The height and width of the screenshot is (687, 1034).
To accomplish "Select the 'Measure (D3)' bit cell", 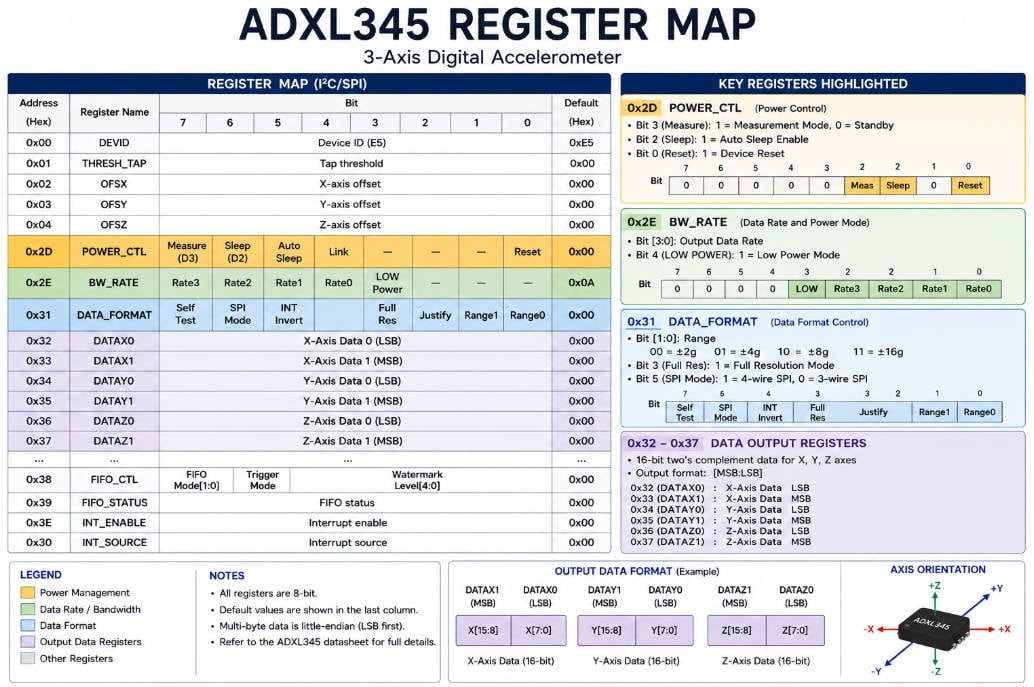I will click(x=187, y=251).
